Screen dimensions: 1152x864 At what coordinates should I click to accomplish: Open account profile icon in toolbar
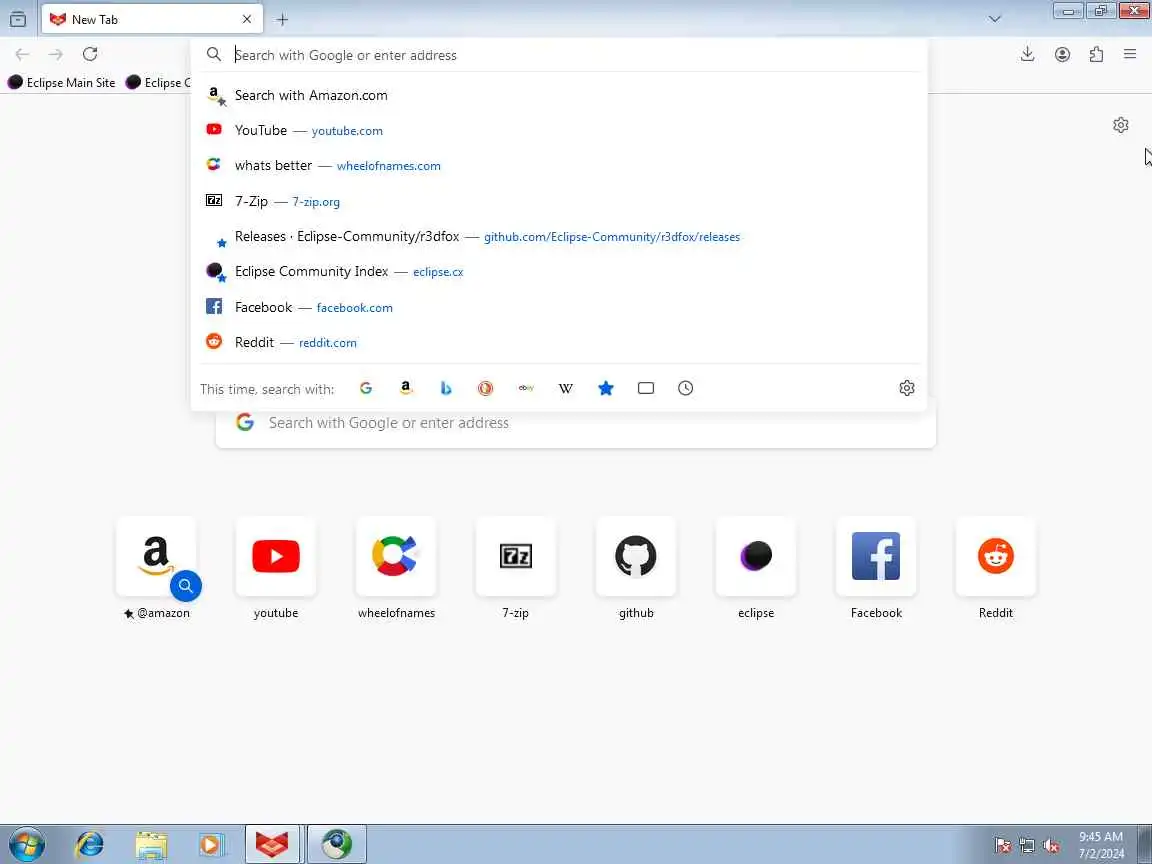[1062, 54]
